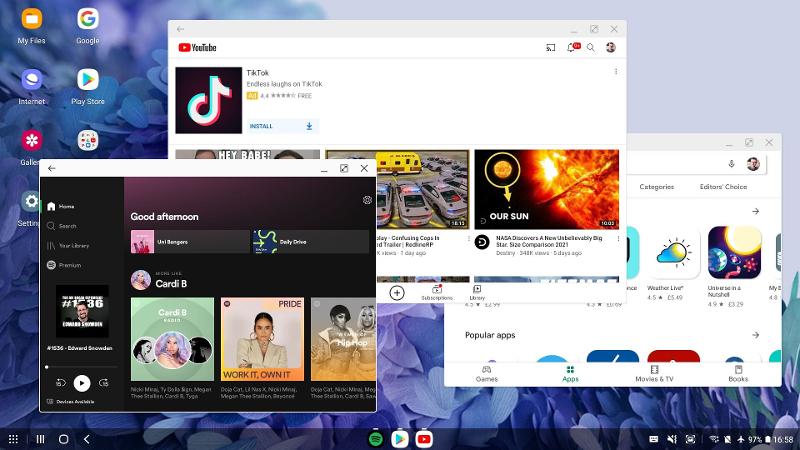Open the Play Store account avatar
The image size is (800, 450).
[x=753, y=164]
